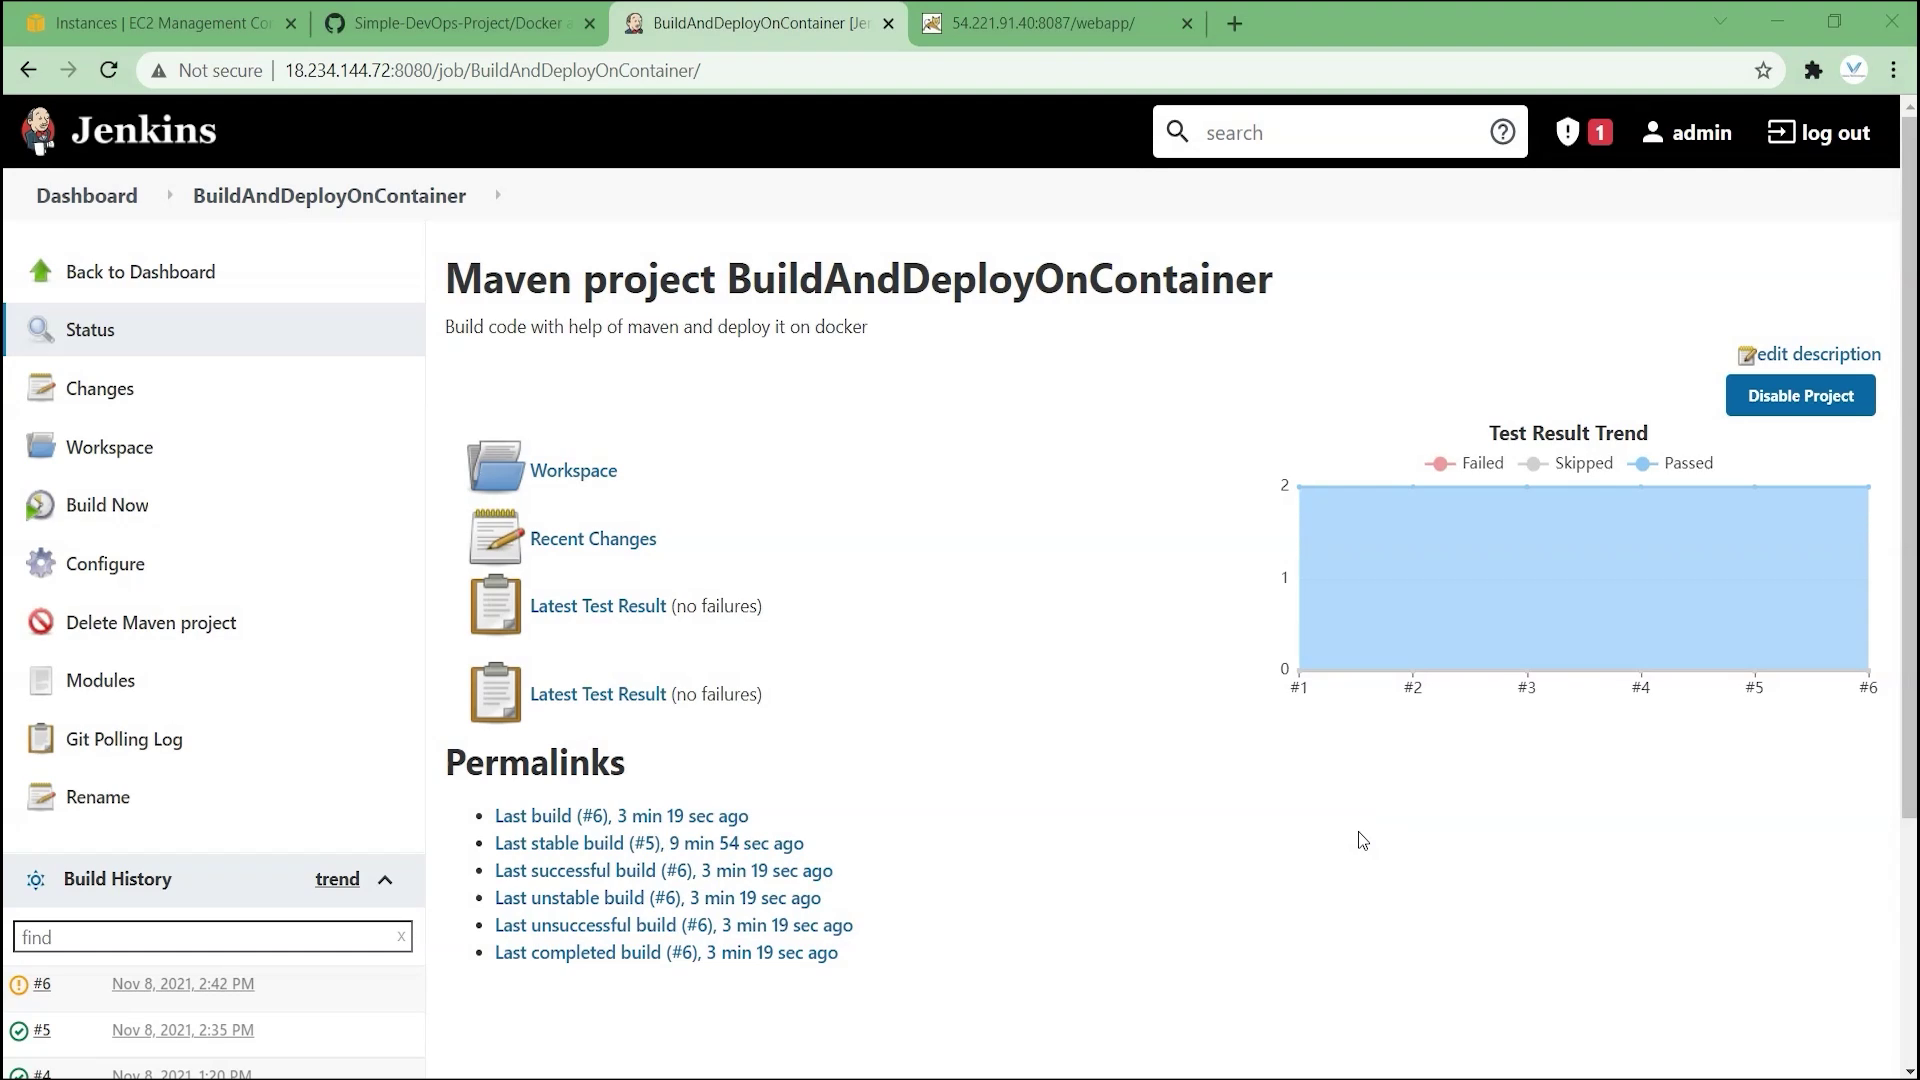The width and height of the screenshot is (1920, 1080).
Task: Click the log out link
Action: pyautogui.click(x=1818, y=132)
